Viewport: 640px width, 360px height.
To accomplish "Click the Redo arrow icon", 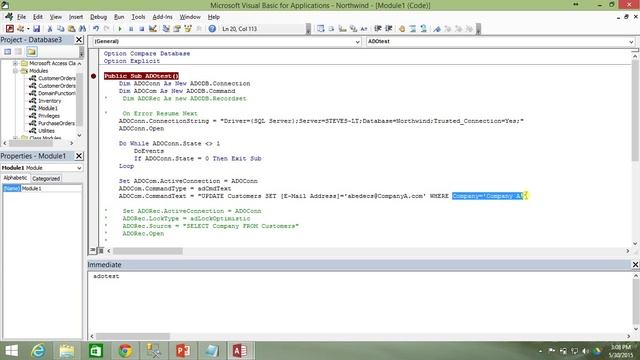I will click(107, 29).
